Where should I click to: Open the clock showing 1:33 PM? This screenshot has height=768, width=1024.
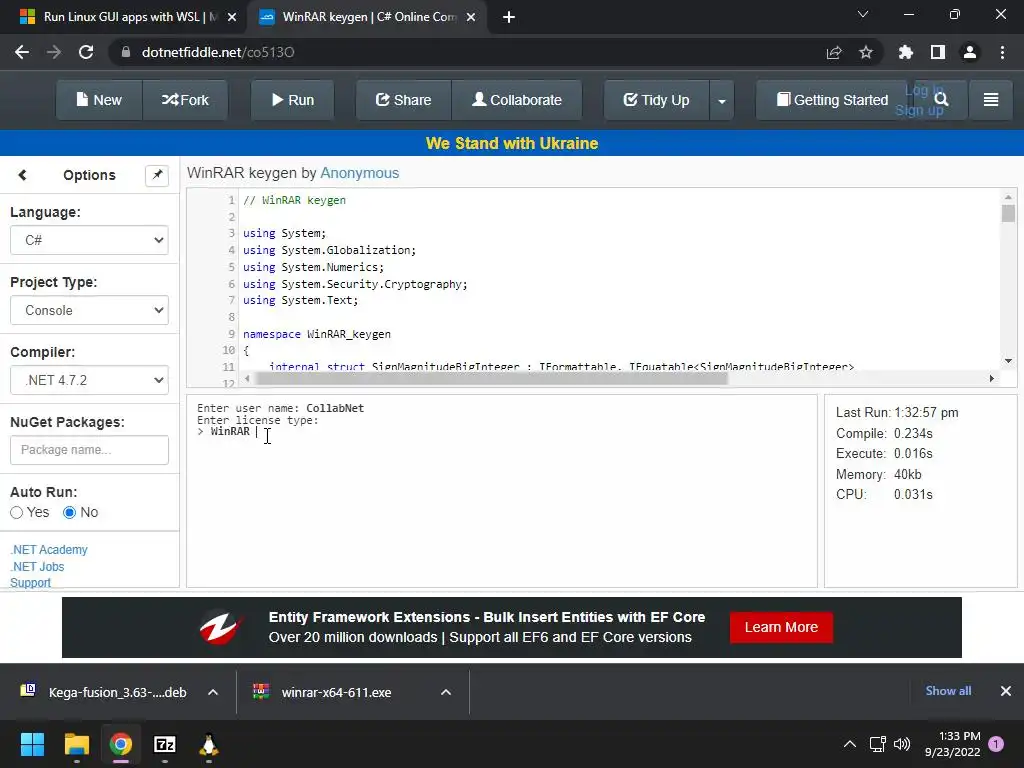pos(953,744)
